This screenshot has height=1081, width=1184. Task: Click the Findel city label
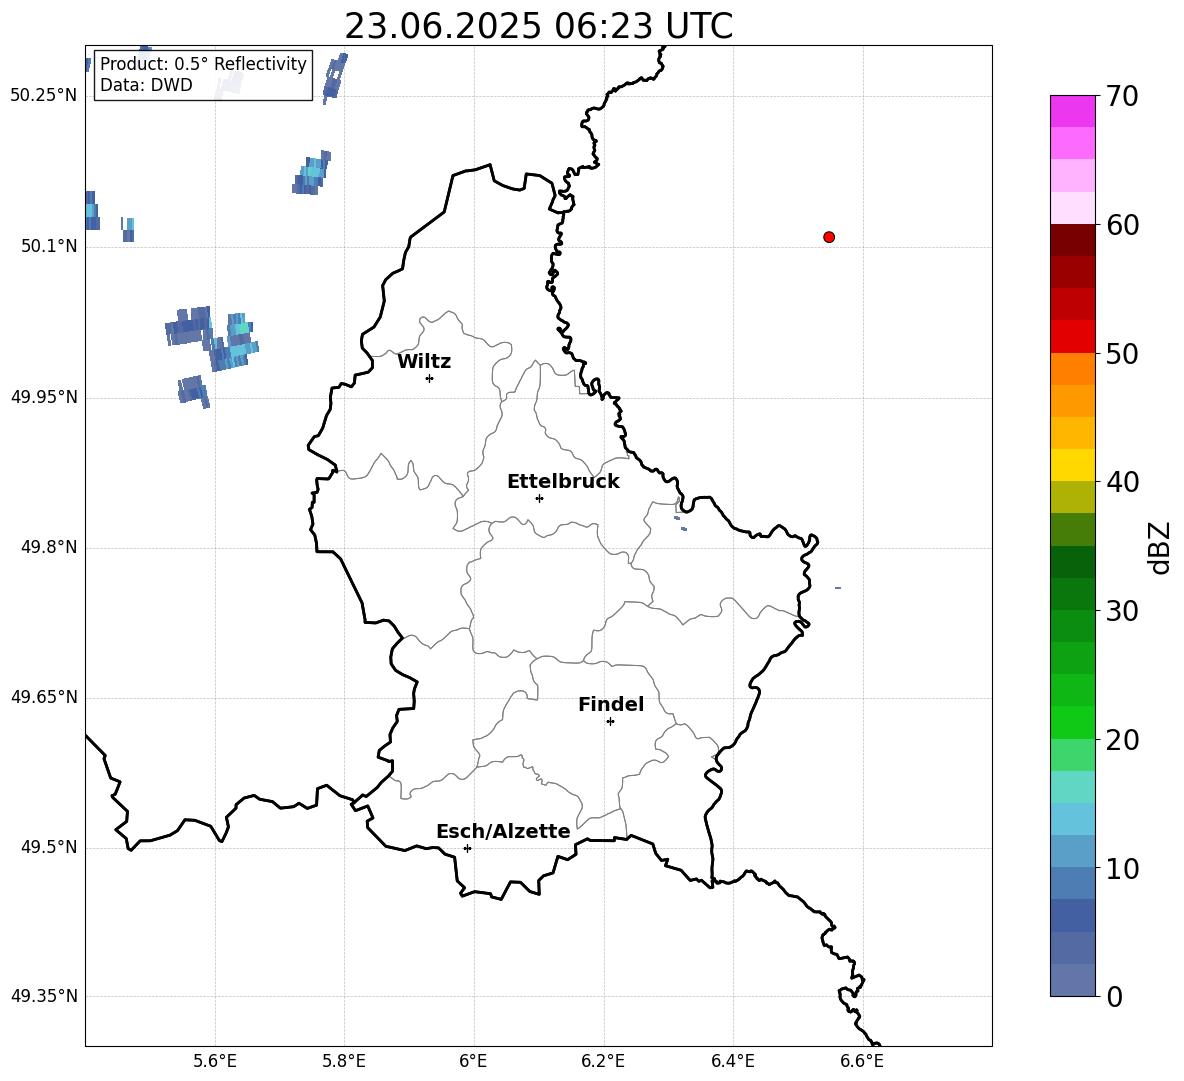click(x=611, y=704)
